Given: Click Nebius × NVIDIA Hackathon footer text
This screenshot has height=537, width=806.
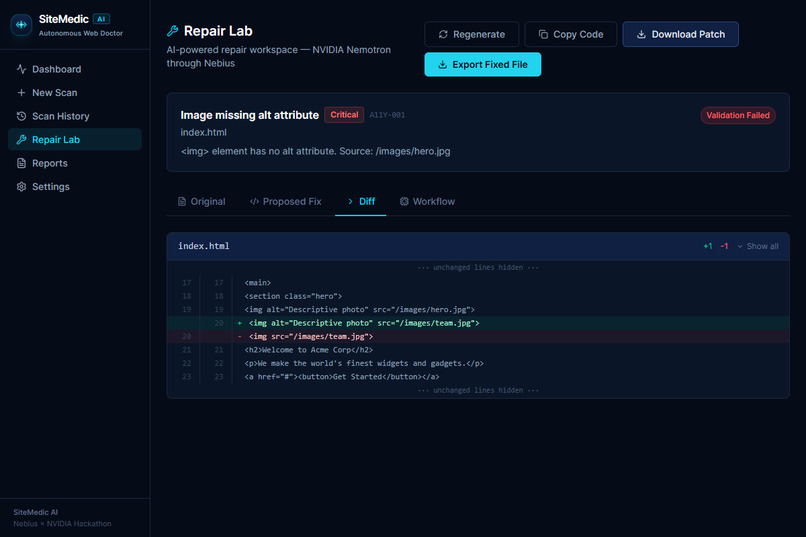Looking at the screenshot, I should point(62,524).
